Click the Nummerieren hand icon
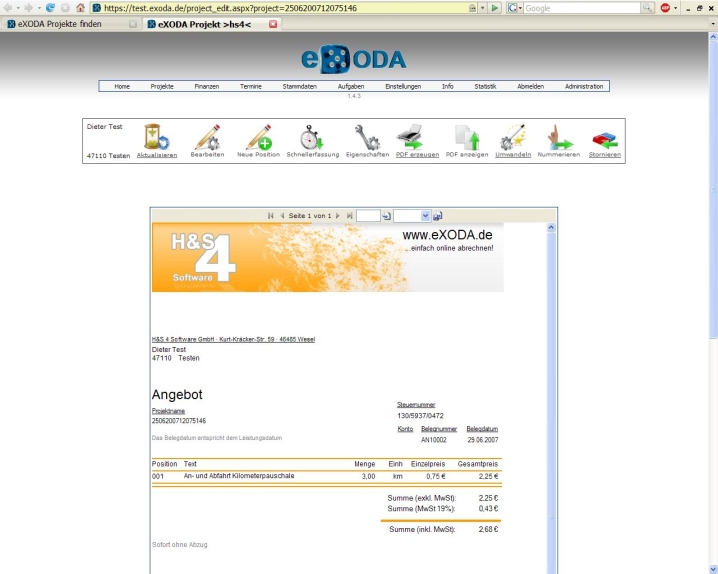This screenshot has width=718, height=574. point(557,137)
